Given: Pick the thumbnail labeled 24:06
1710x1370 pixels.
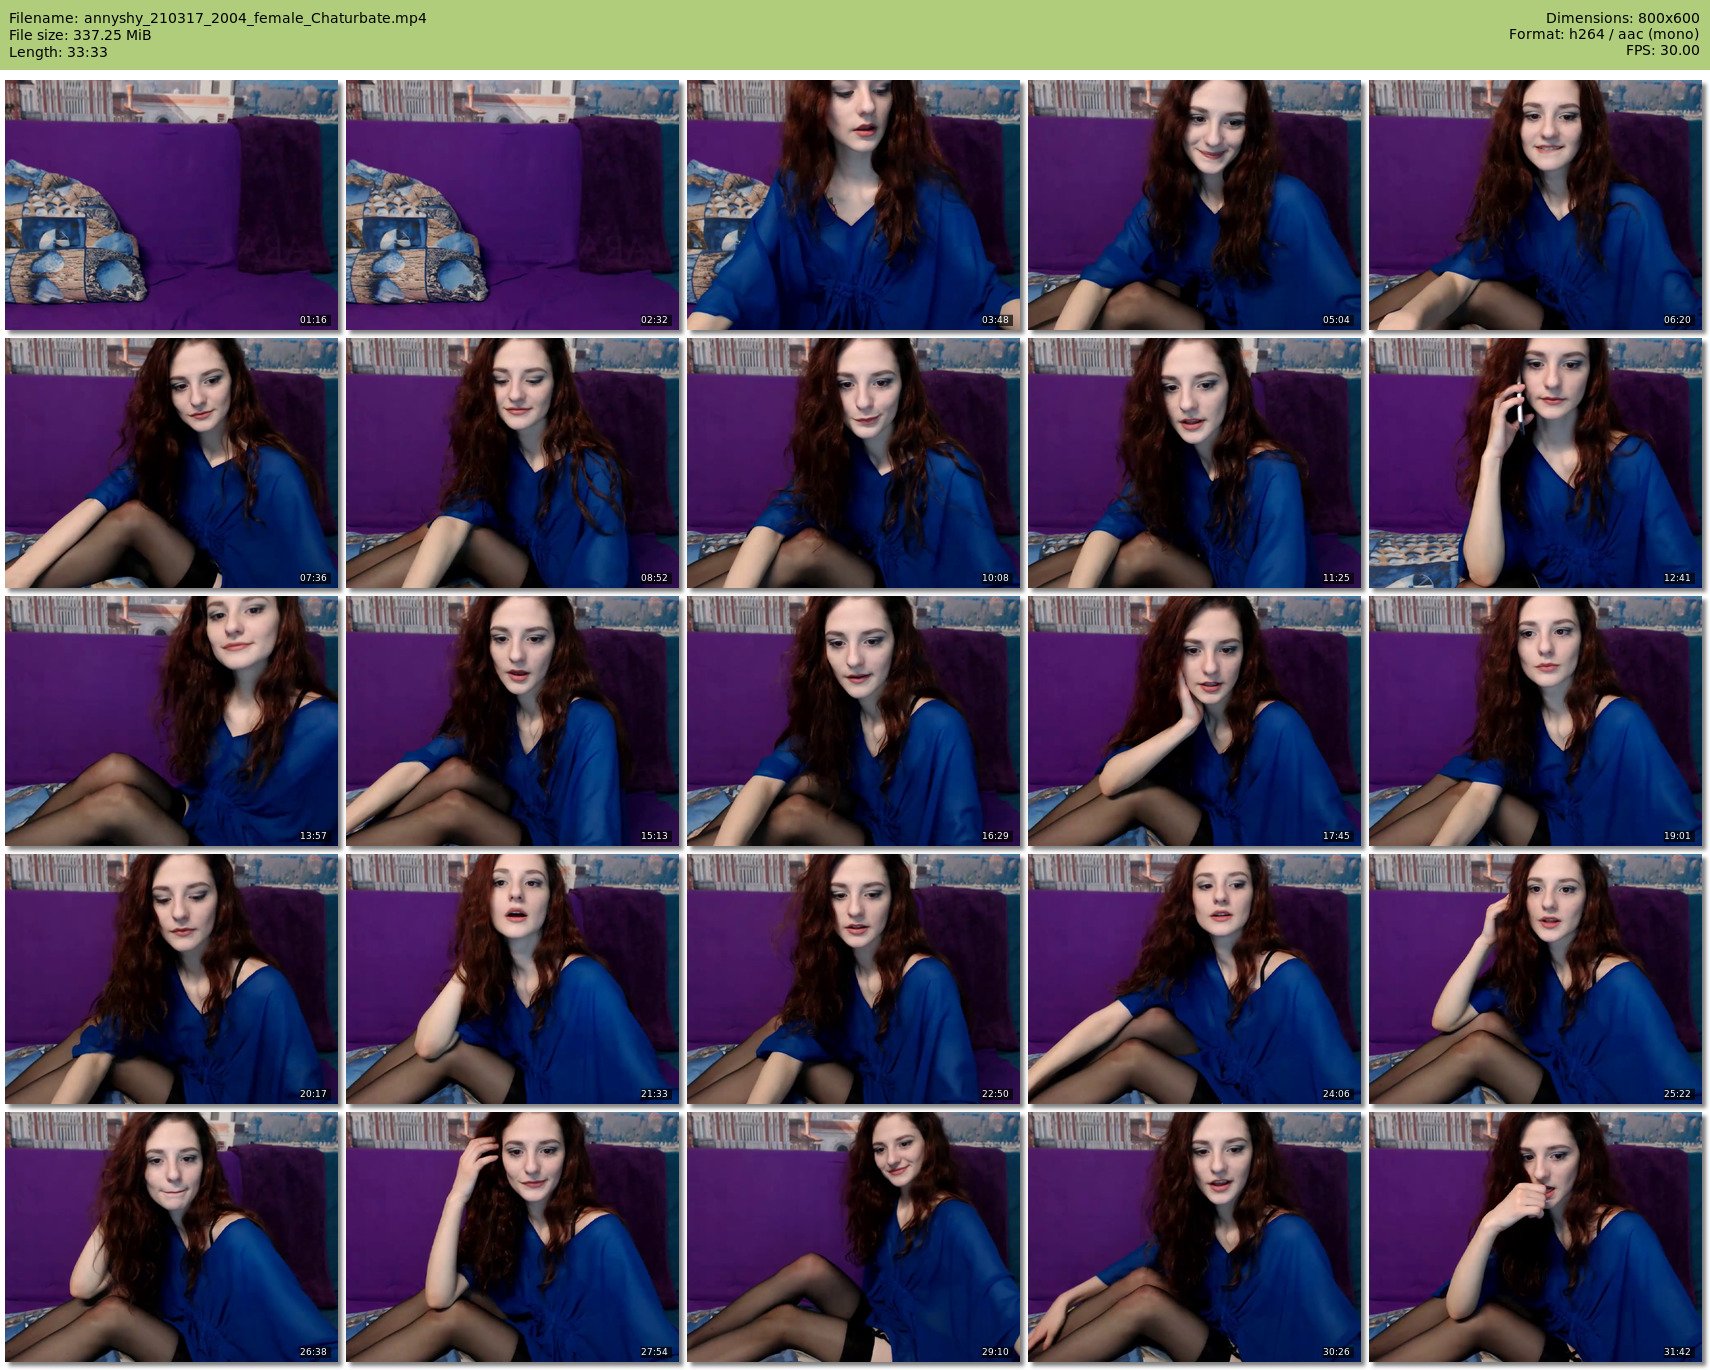Looking at the screenshot, I should (x=1195, y=979).
